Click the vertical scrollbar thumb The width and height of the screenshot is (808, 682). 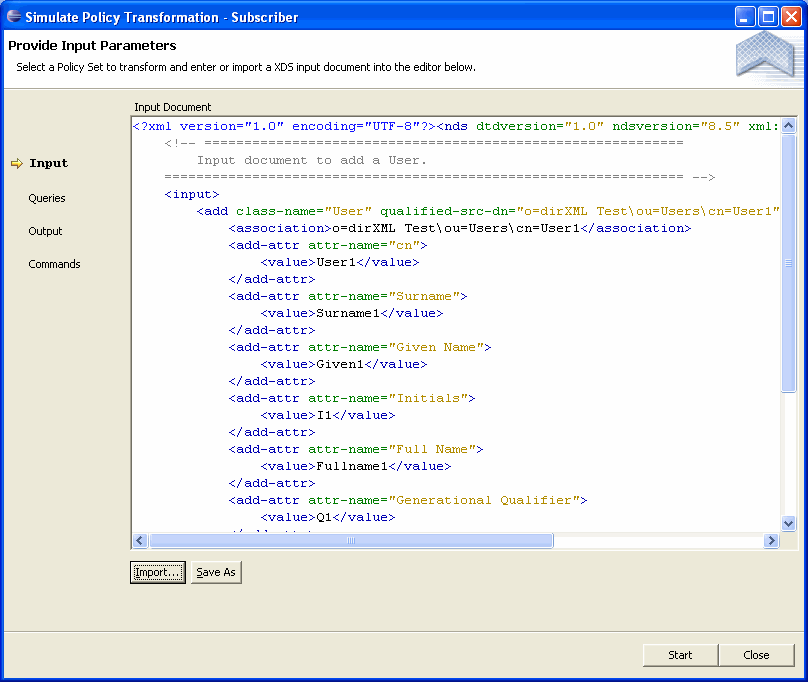(788, 264)
